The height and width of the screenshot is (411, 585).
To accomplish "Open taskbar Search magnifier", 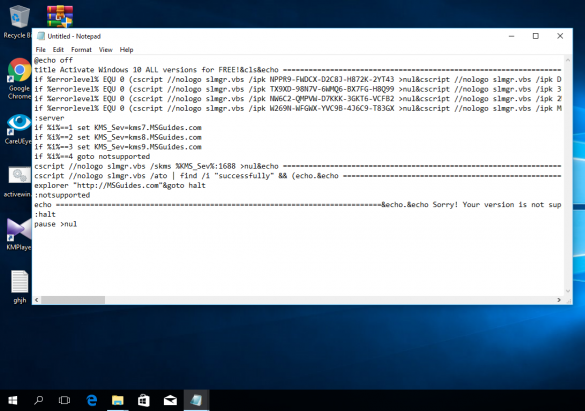I will (38, 400).
